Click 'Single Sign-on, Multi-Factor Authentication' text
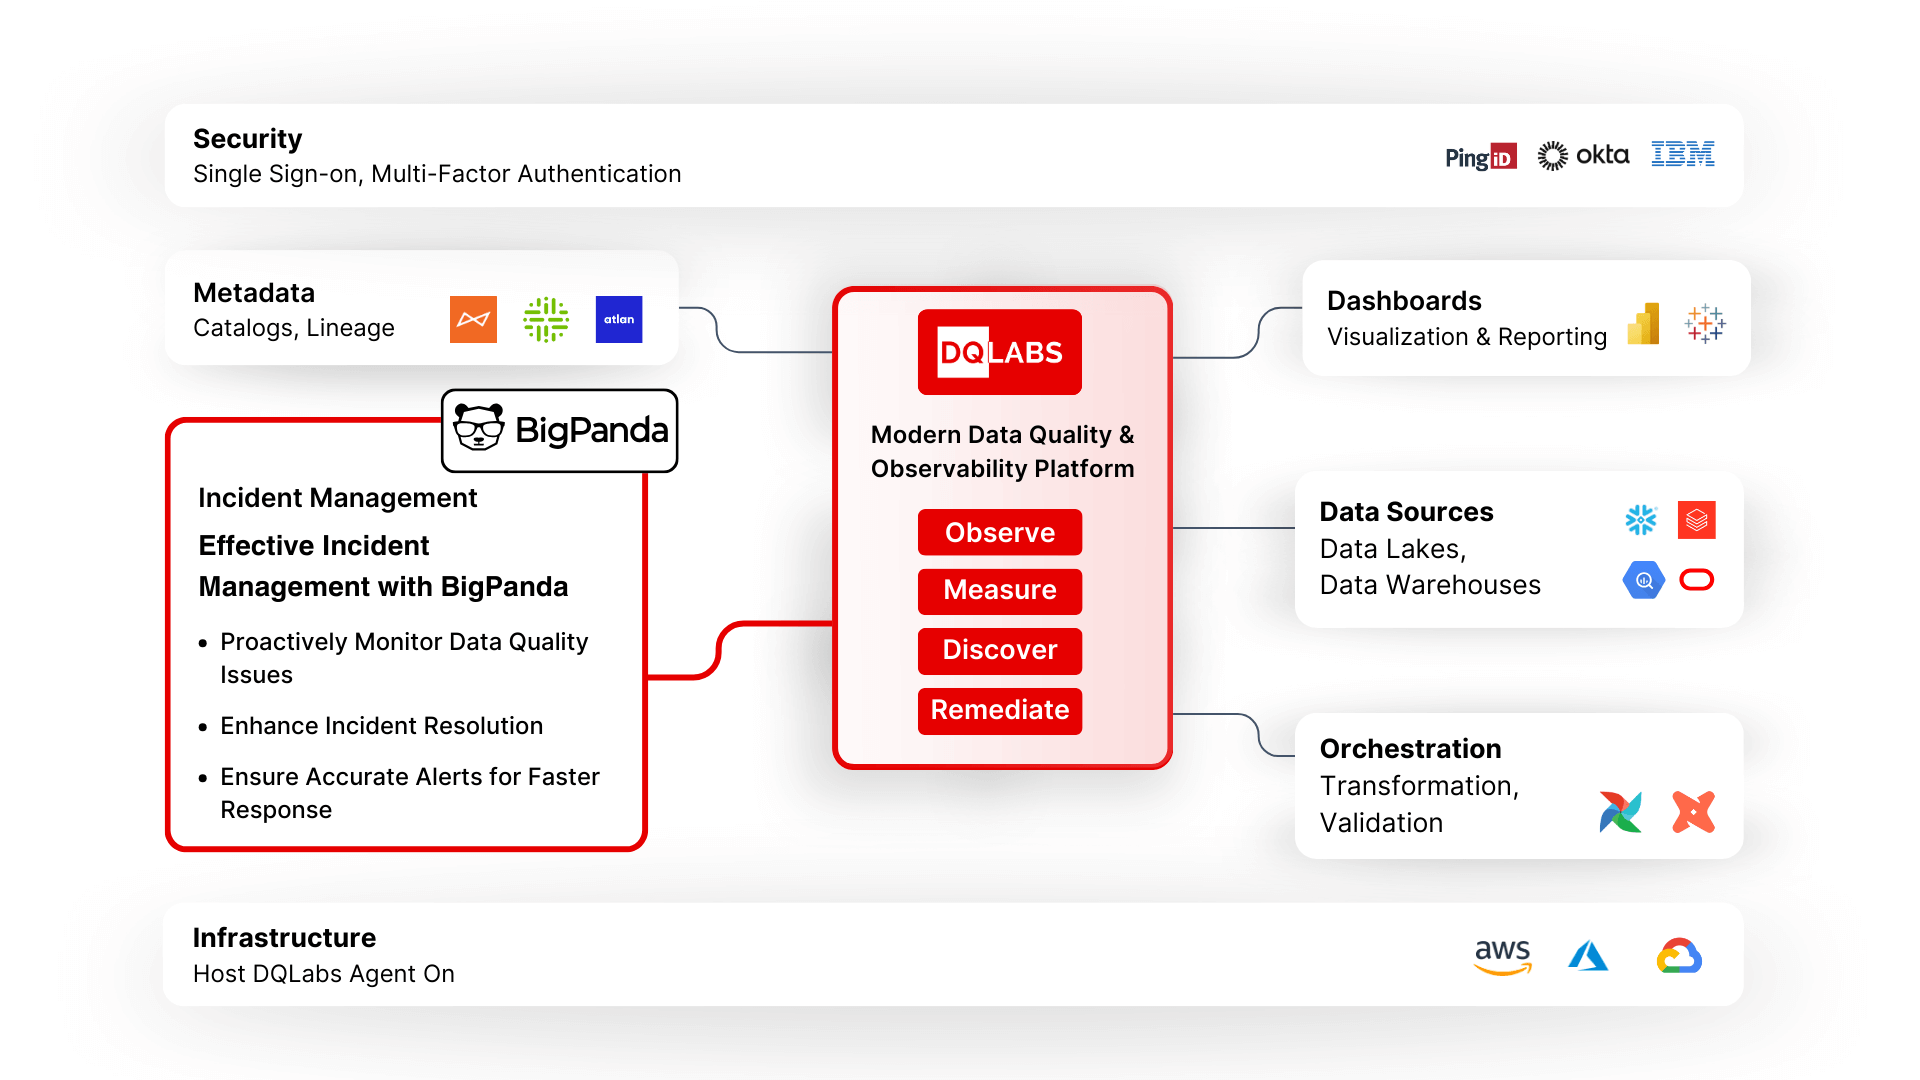The image size is (1920, 1080). [x=437, y=174]
